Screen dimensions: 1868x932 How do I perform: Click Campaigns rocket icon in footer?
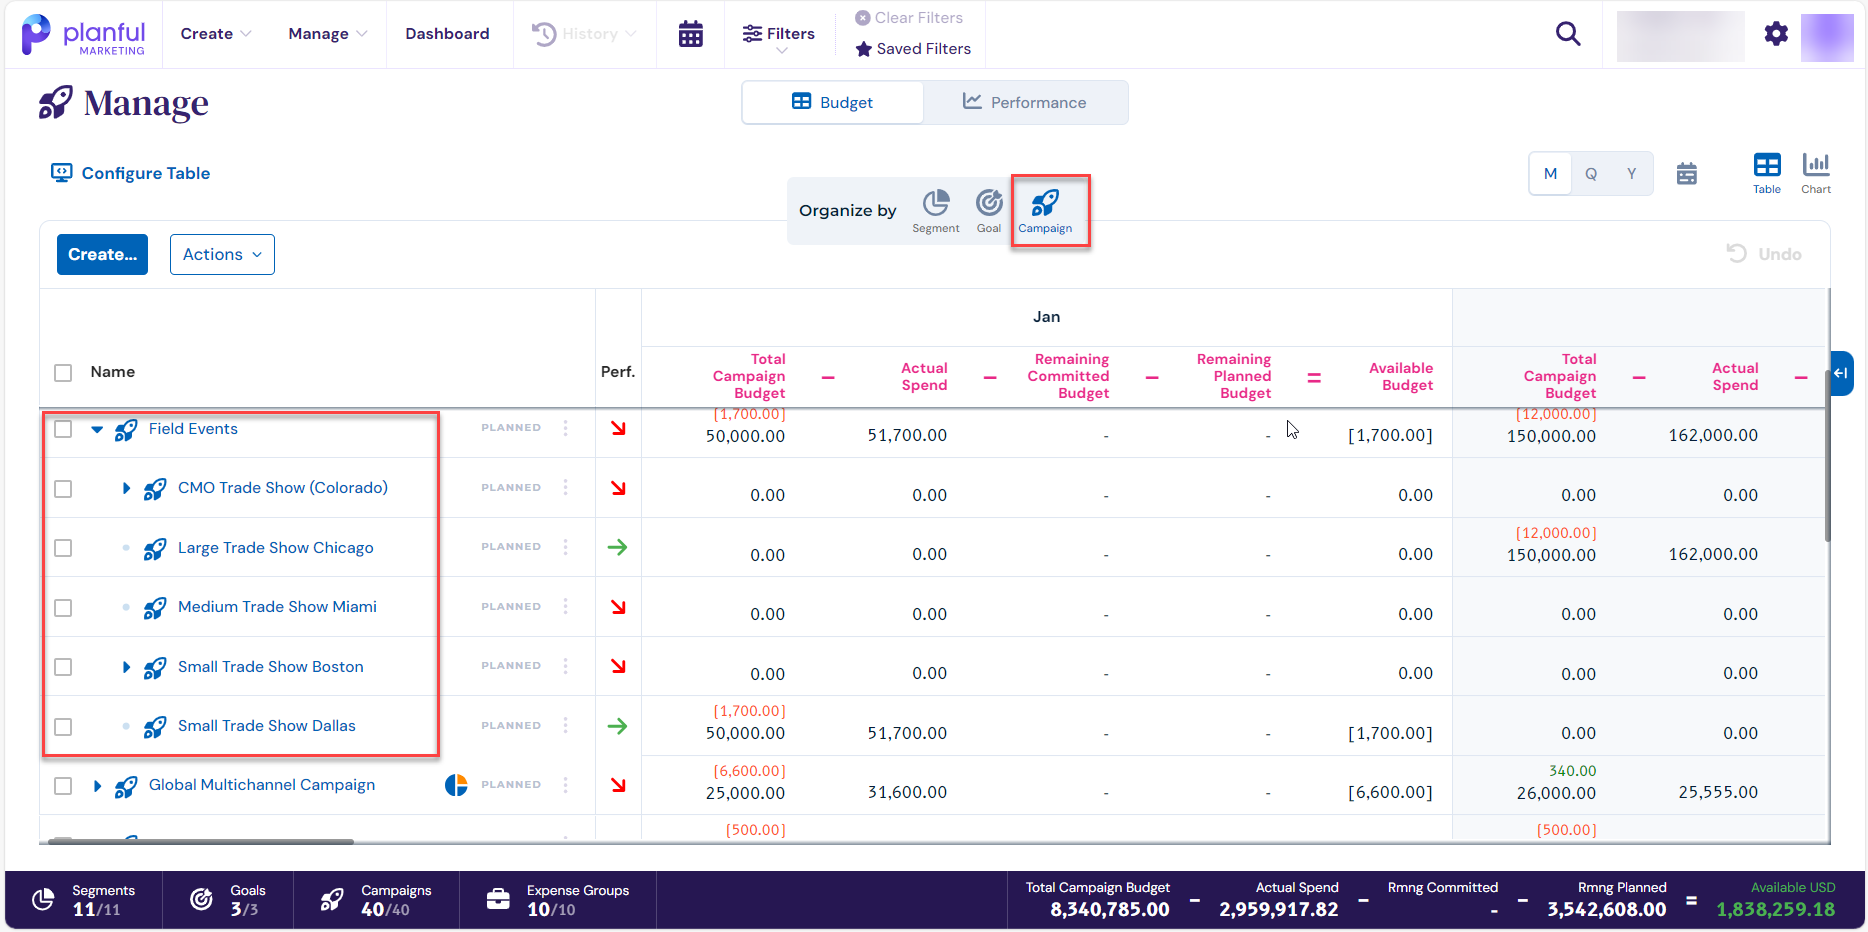point(332,900)
